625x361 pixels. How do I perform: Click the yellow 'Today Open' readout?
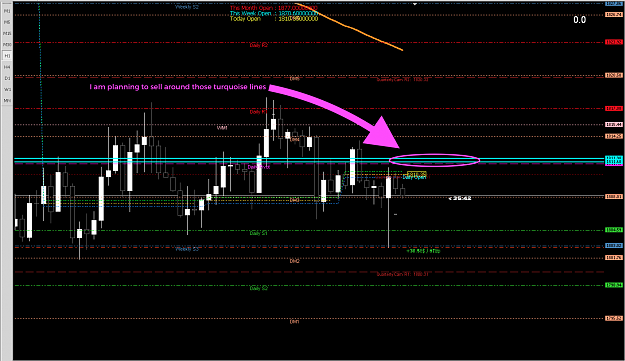[274, 19]
